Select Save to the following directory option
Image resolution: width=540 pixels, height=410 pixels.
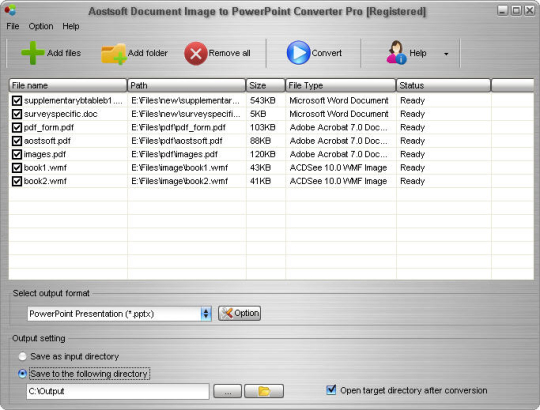(x=22, y=374)
